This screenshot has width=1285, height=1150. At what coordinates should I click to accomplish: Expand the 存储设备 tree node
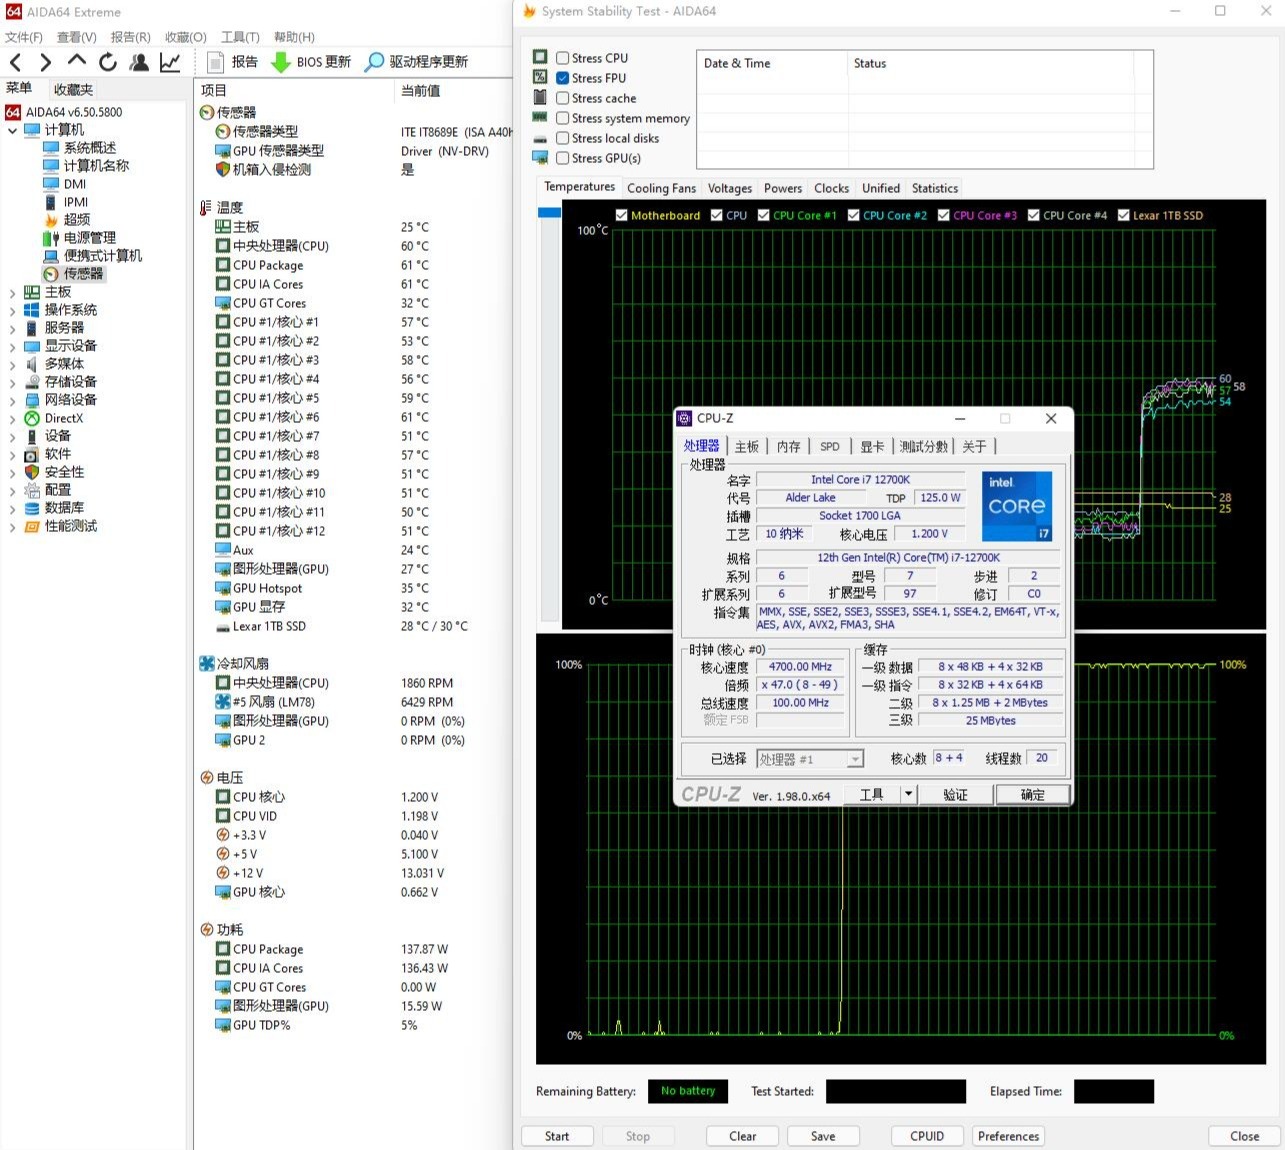pyautogui.click(x=12, y=382)
